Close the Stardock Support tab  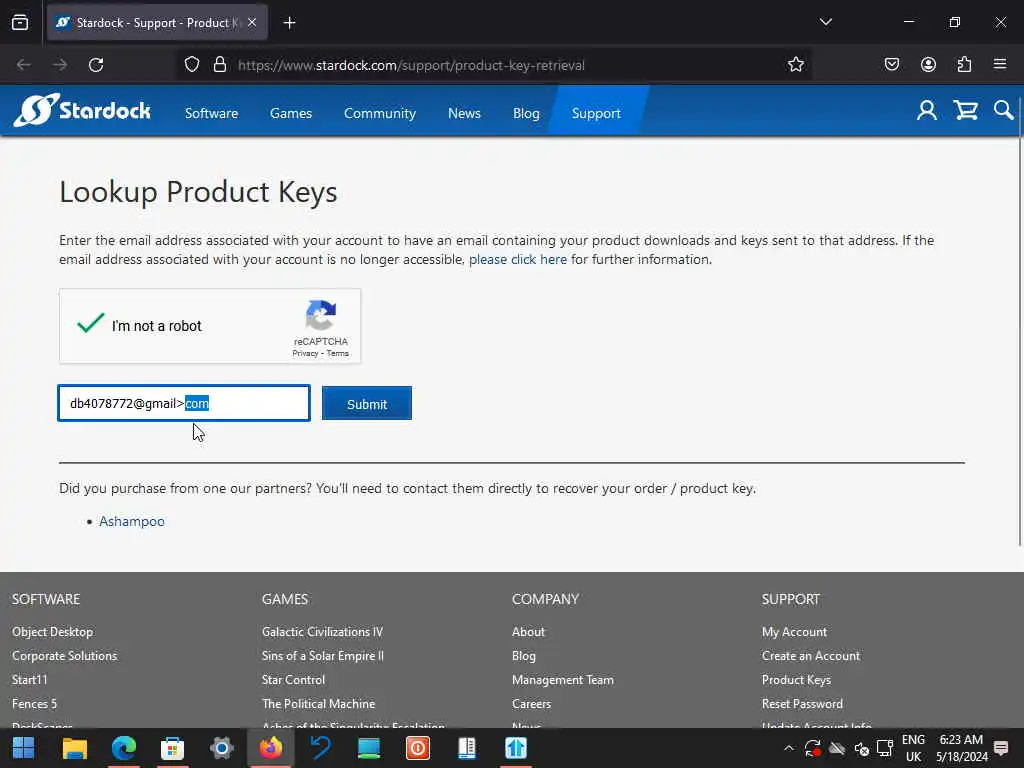(x=252, y=22)
